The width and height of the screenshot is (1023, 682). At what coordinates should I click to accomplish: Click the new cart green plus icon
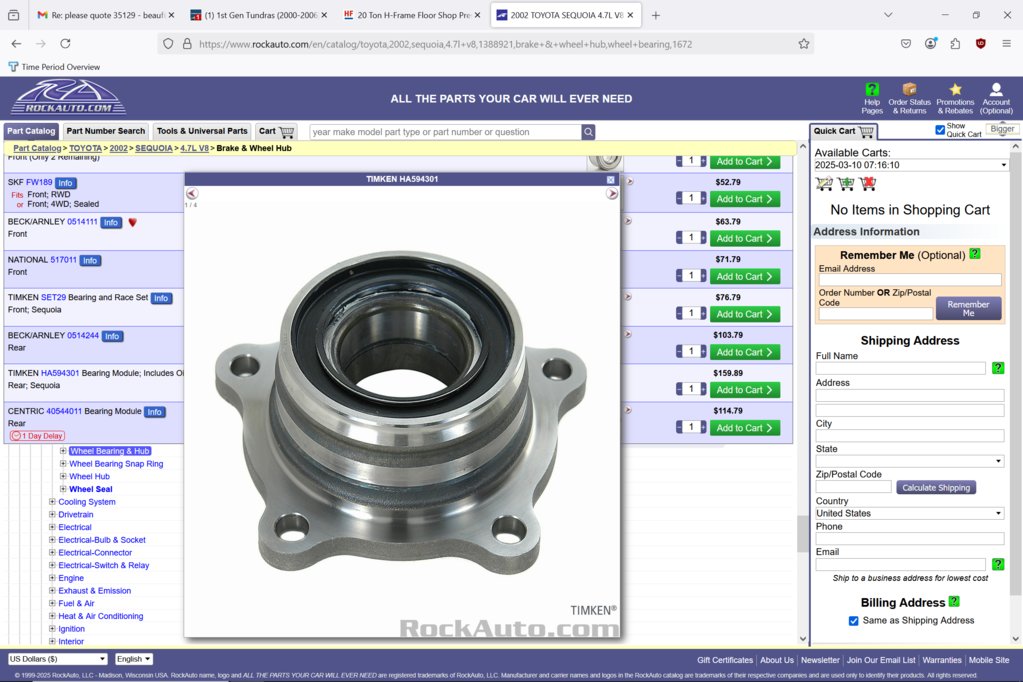pyautogui.click(x=846, y=184)
